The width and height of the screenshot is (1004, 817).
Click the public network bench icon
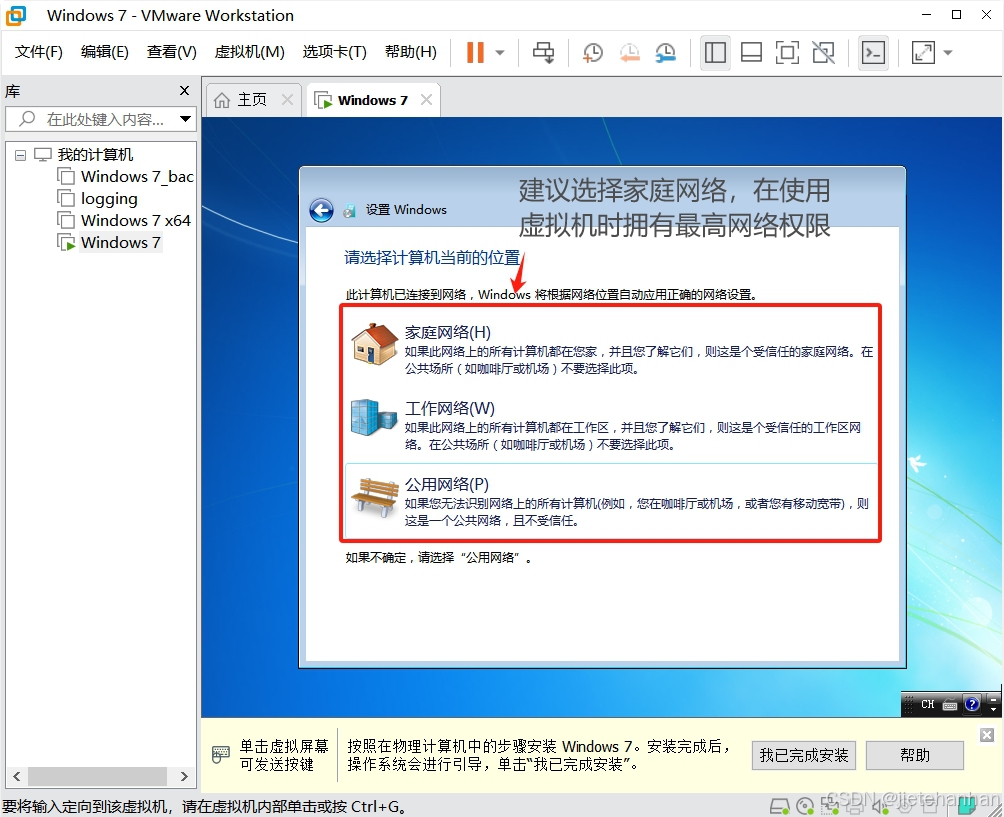[x=375, y=497]
